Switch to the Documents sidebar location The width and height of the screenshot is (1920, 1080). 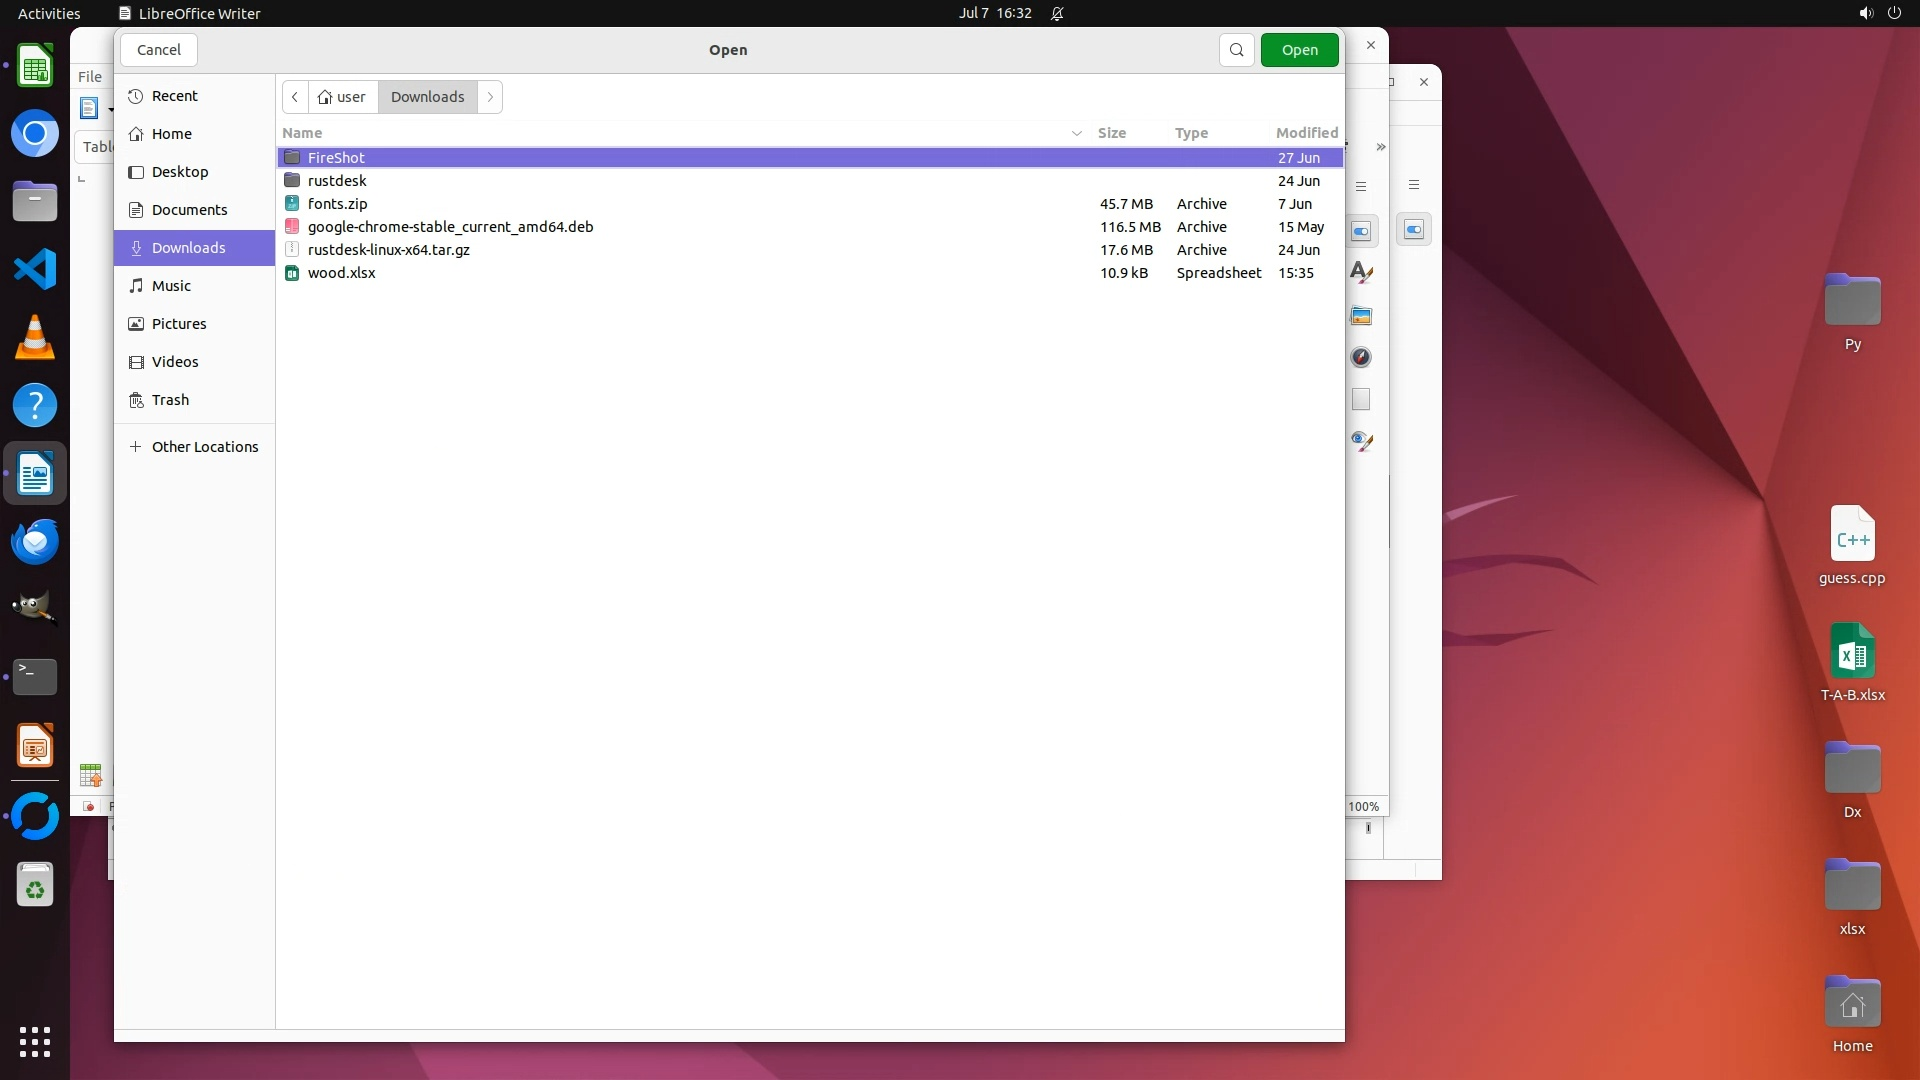[x=189, y=210]
